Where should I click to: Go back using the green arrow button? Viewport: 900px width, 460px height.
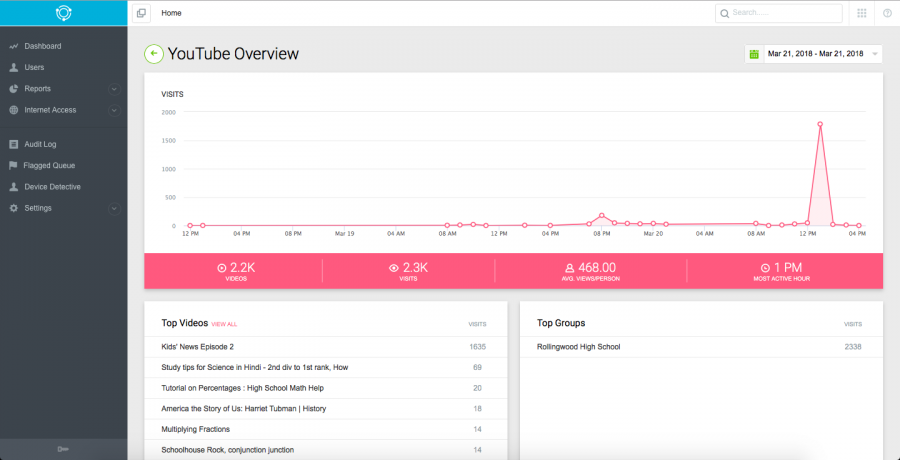pyautogui.click(x=153, y=54)
